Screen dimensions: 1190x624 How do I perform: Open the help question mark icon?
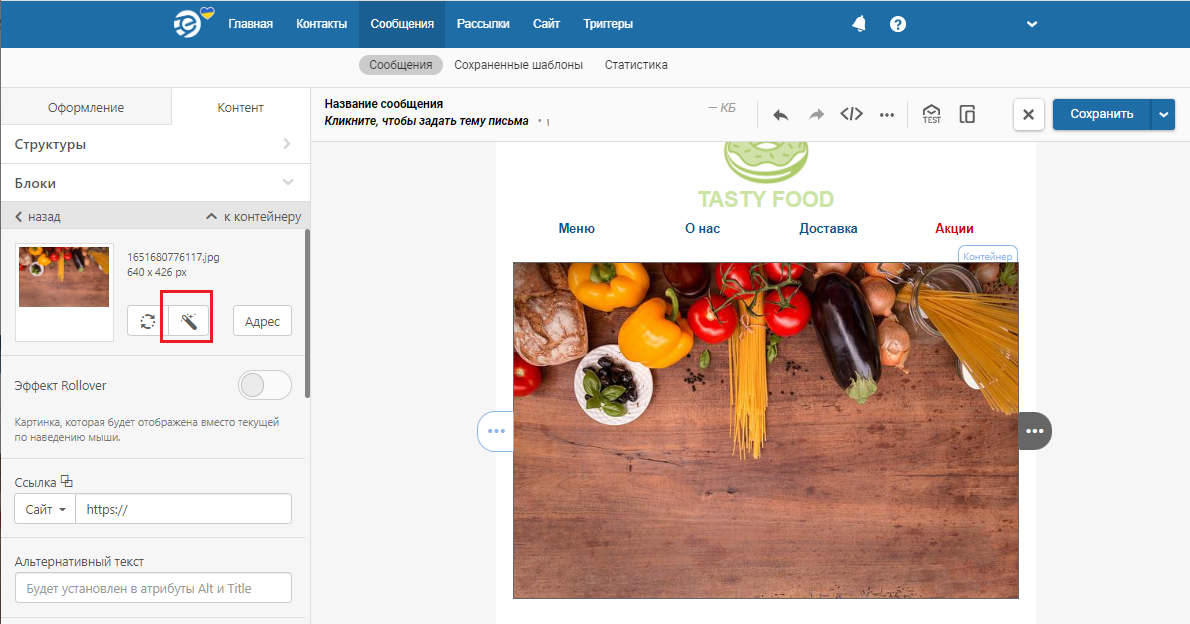pos(898,24)
